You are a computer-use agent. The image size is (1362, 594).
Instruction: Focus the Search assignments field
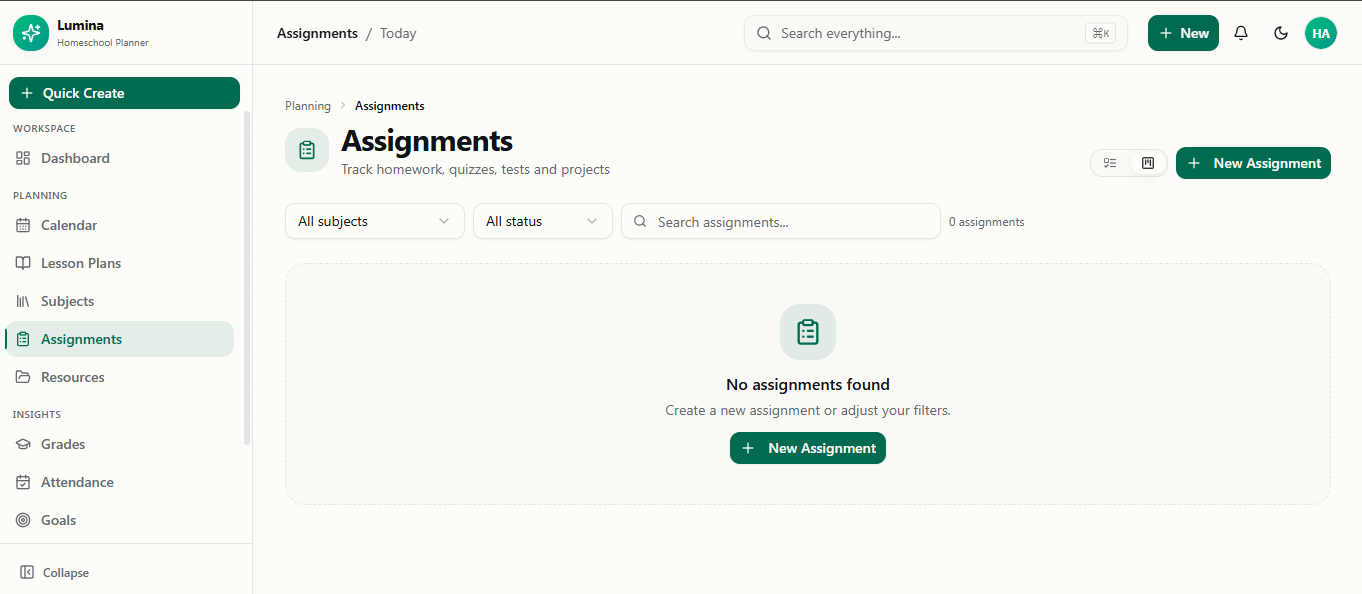point(781,221)
